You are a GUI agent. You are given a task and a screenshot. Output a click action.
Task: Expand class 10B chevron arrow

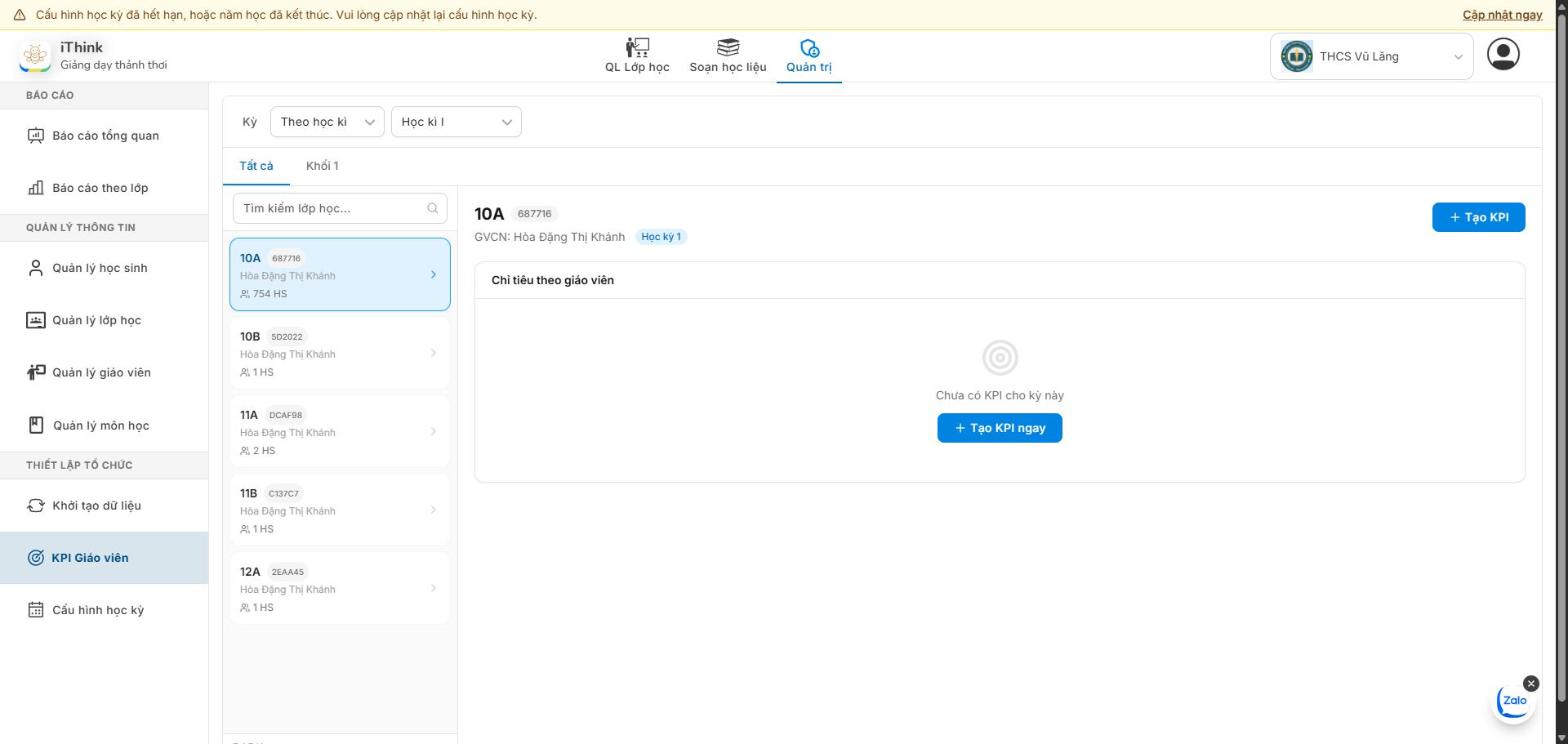click(433, 353)
